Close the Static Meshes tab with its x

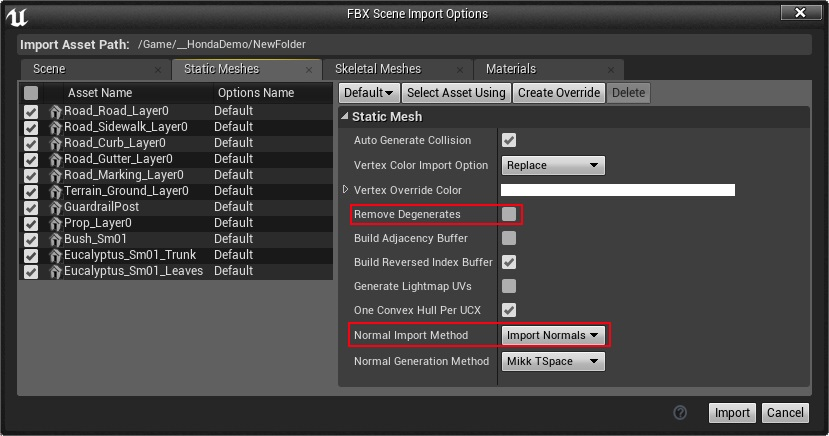(309, 70)
